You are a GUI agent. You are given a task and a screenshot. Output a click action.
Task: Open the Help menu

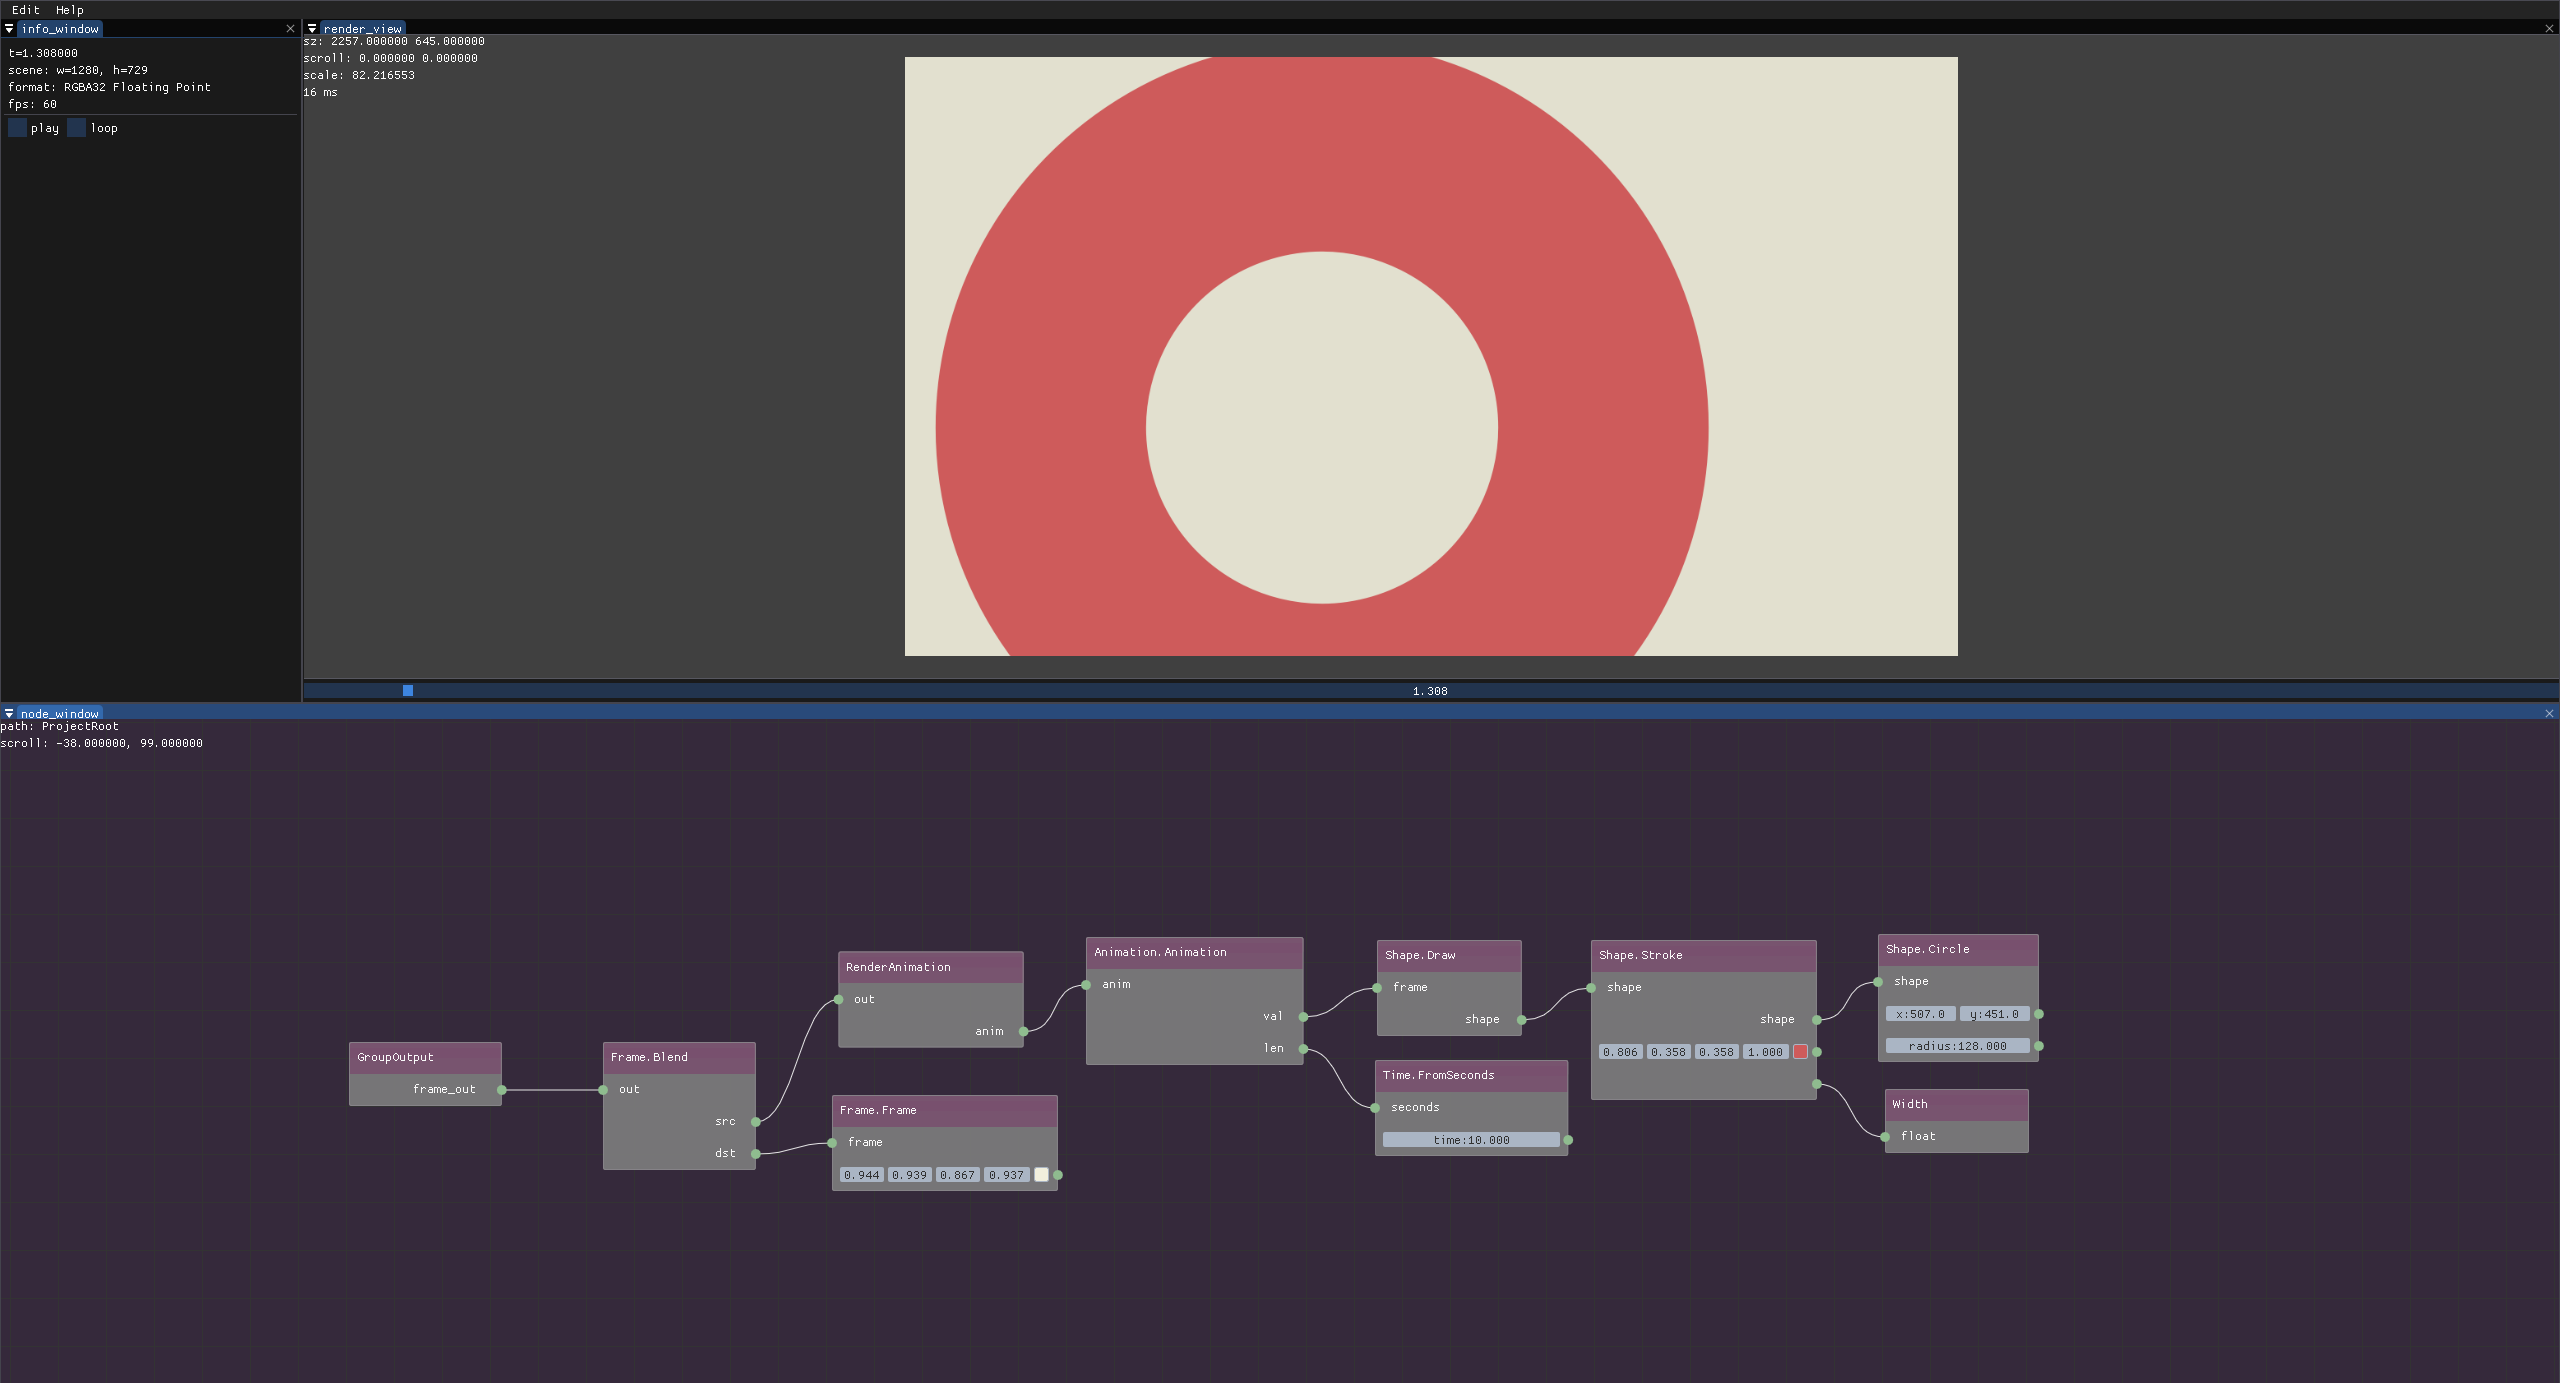click(x=69, y=9)
